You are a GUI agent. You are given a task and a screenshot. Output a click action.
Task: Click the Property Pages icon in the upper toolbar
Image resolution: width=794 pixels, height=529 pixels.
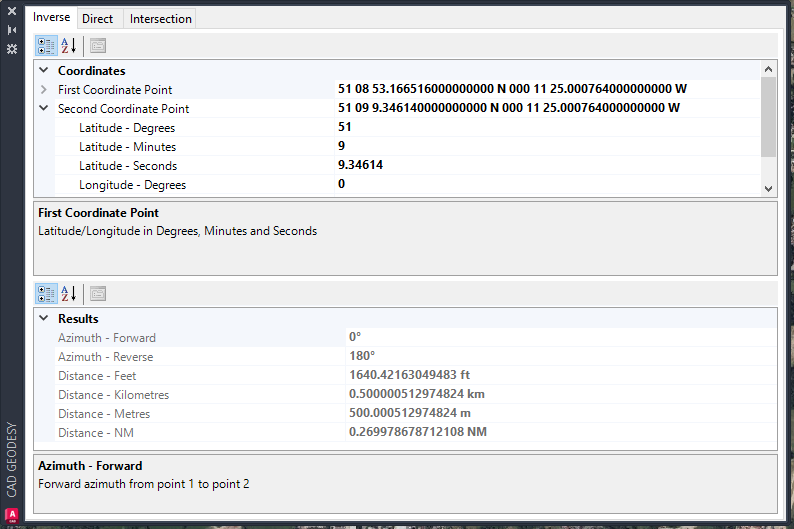pyautogui.click(x=97, y=45)
